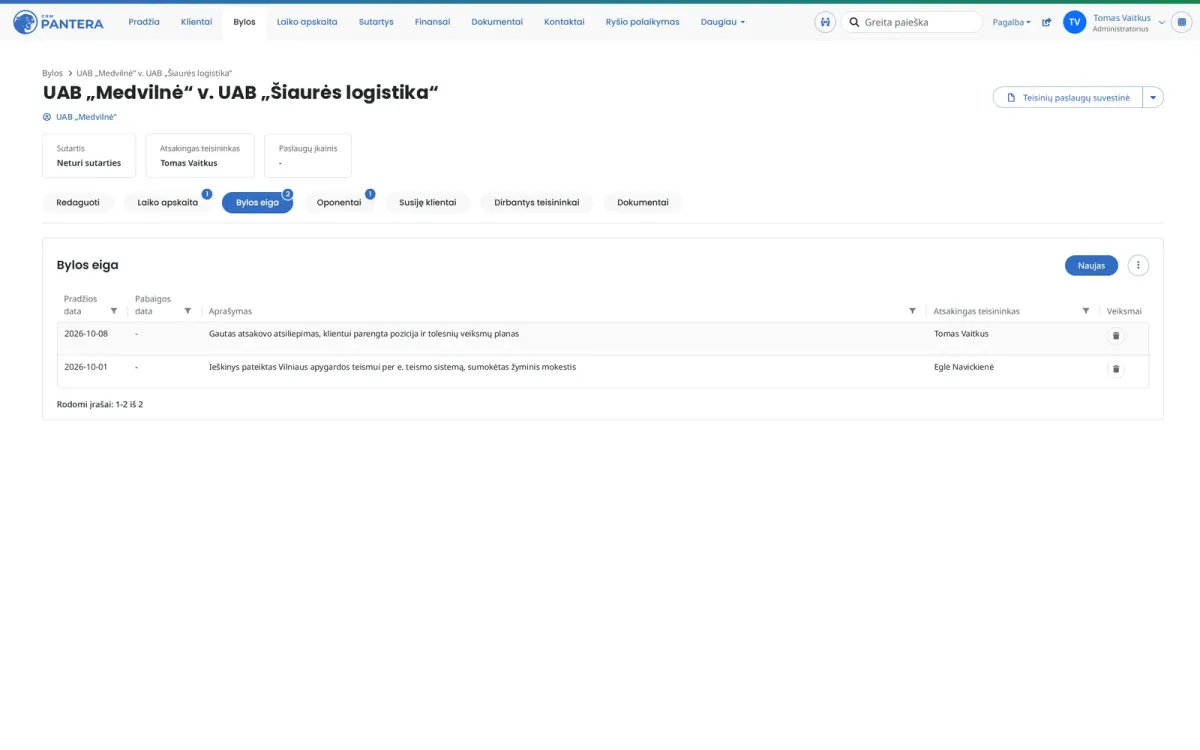Click the TV user avatar
The height and width of the screenshot is (750, 1200).
coord(1075,22)
